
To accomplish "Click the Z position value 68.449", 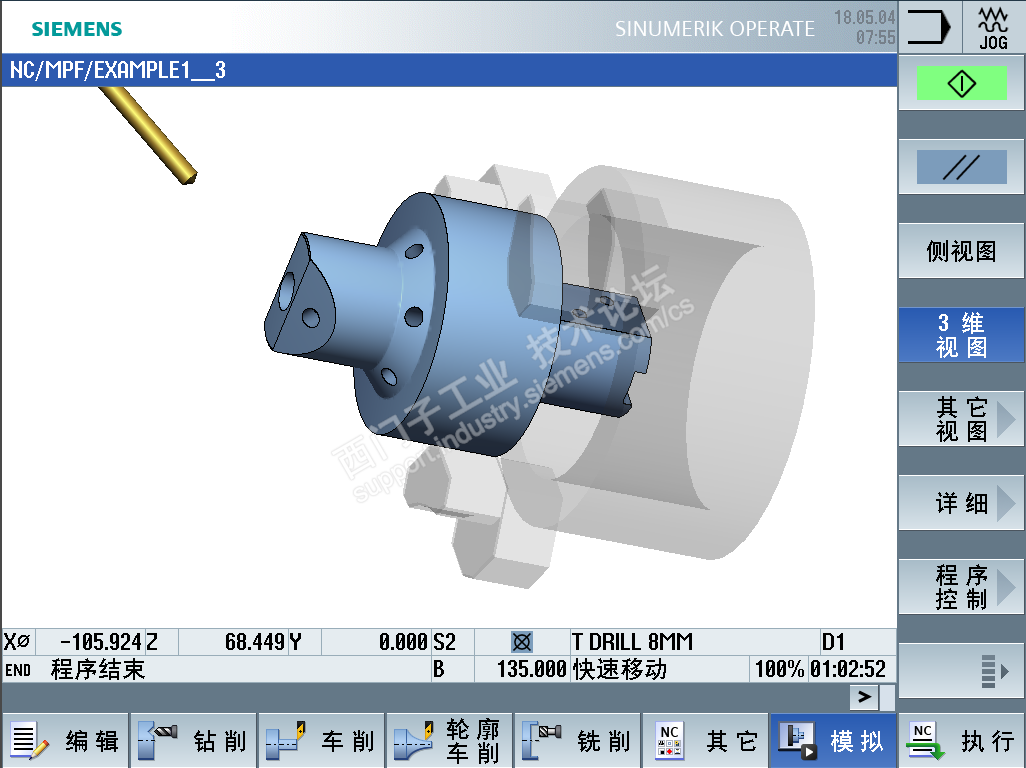I will [255, 642].
